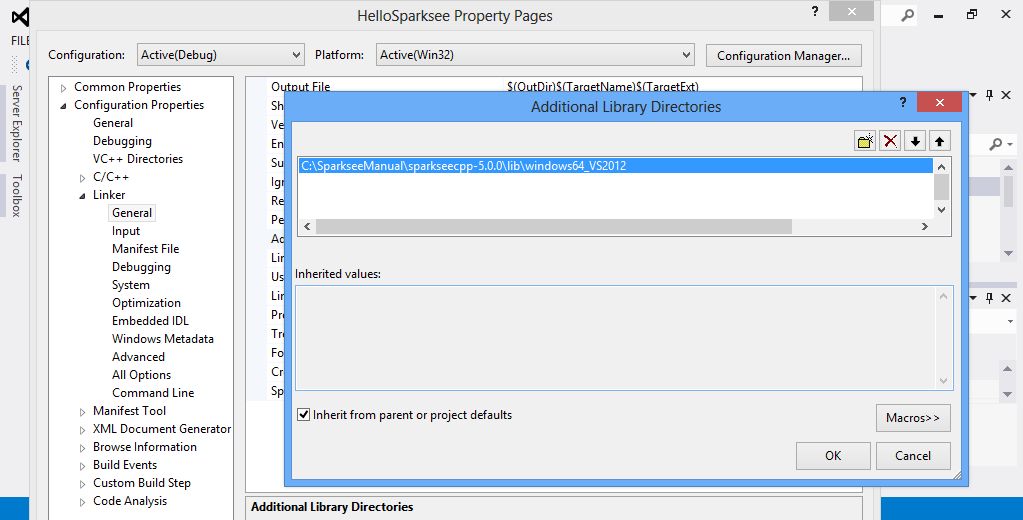Click right arrow of directory list horizontal scrollbar

(x=924, y=226)
